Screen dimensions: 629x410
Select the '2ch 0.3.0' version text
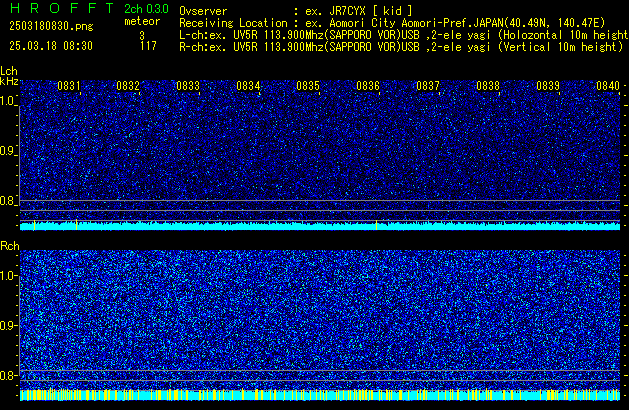pyautogui.click(x=146, y=9)
